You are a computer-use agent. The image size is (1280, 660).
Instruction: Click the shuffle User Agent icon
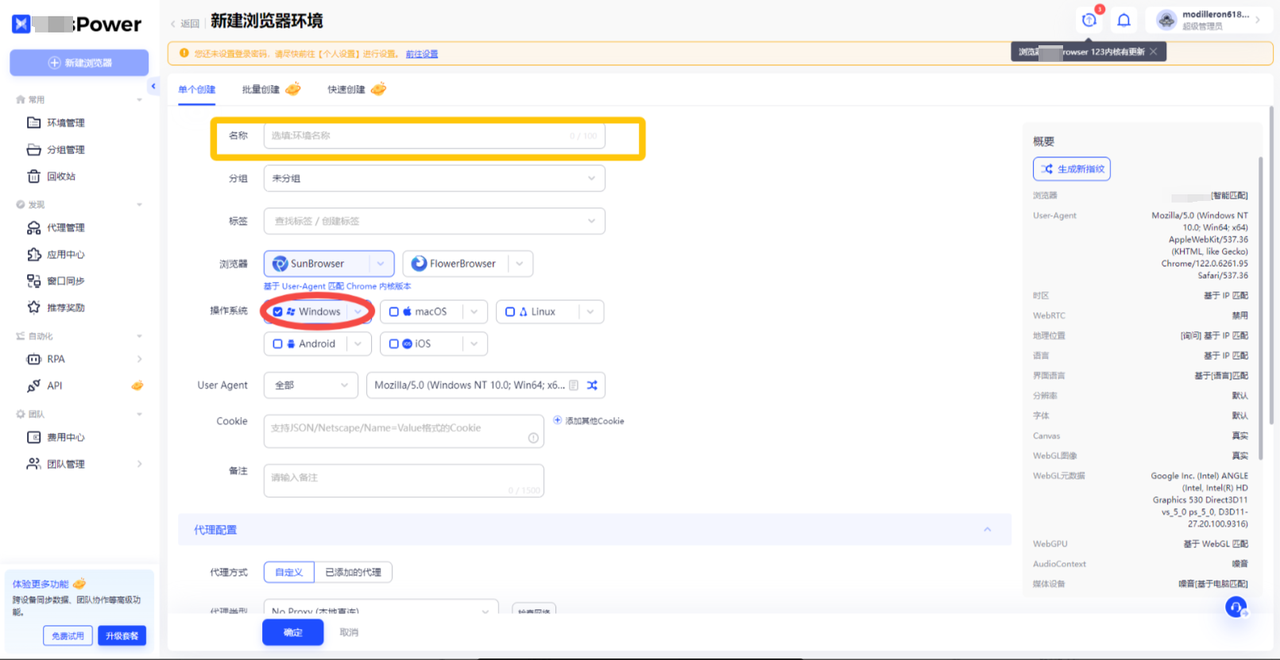tap(592, 385)
